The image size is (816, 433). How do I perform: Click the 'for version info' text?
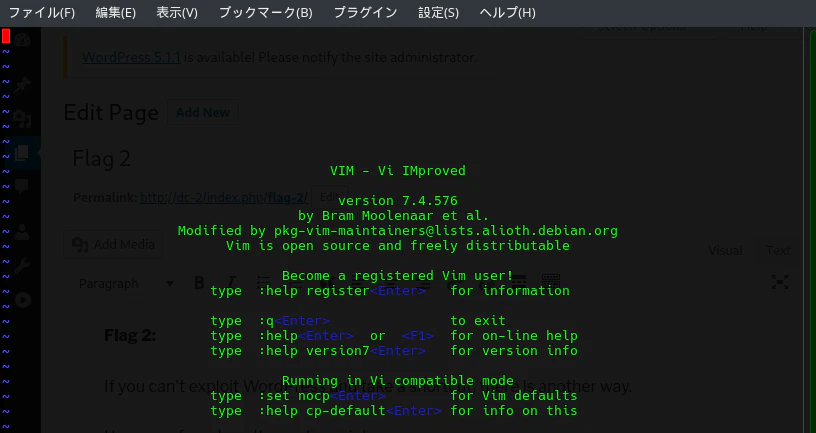click(514, 351)
